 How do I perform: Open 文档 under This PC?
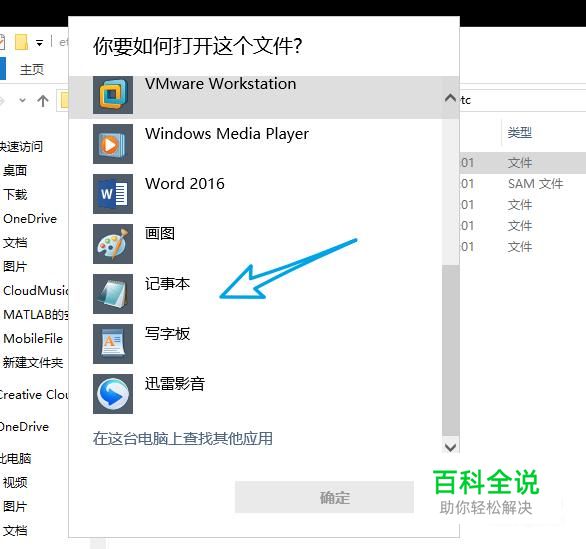15,530
